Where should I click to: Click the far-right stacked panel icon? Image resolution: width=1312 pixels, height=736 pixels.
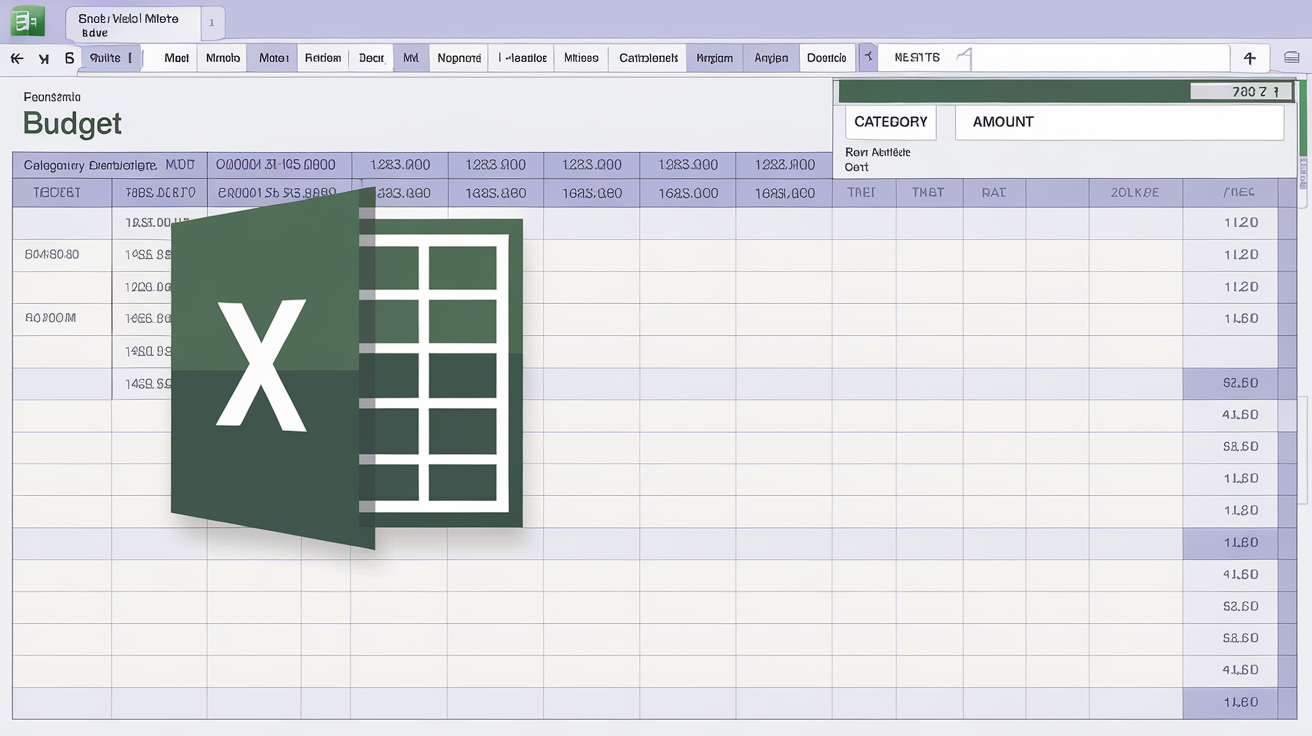(x=1291, y=58)
